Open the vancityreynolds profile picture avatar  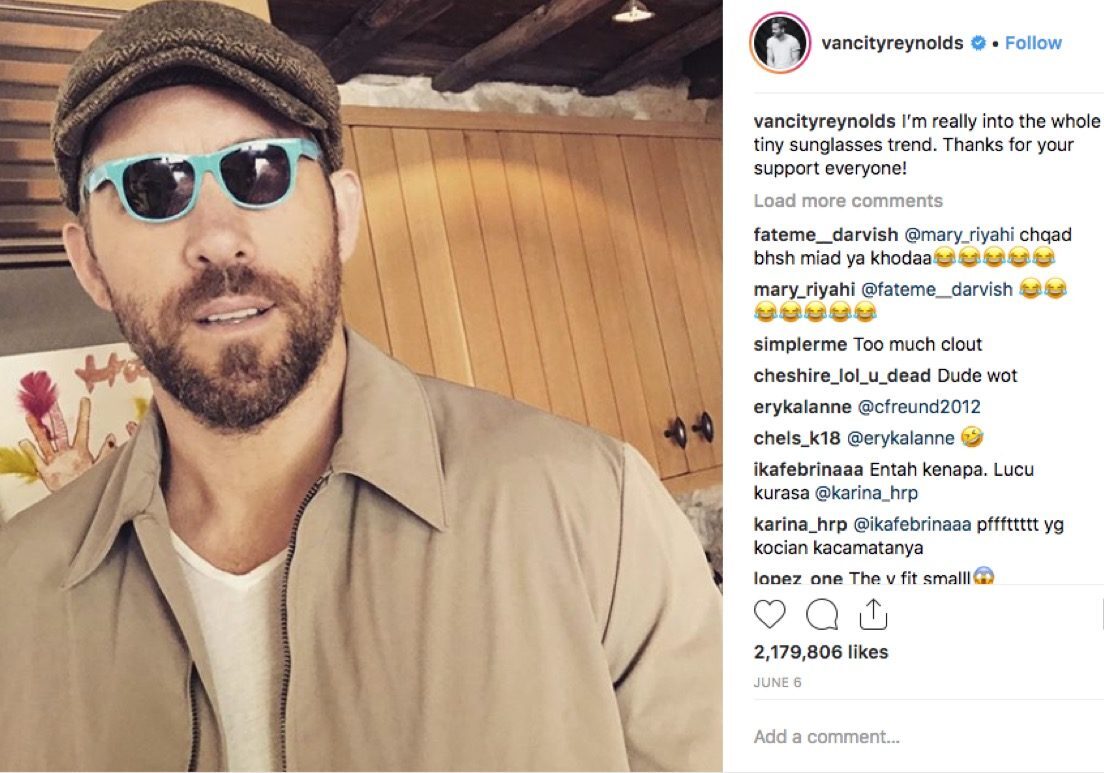pos(778,43)
